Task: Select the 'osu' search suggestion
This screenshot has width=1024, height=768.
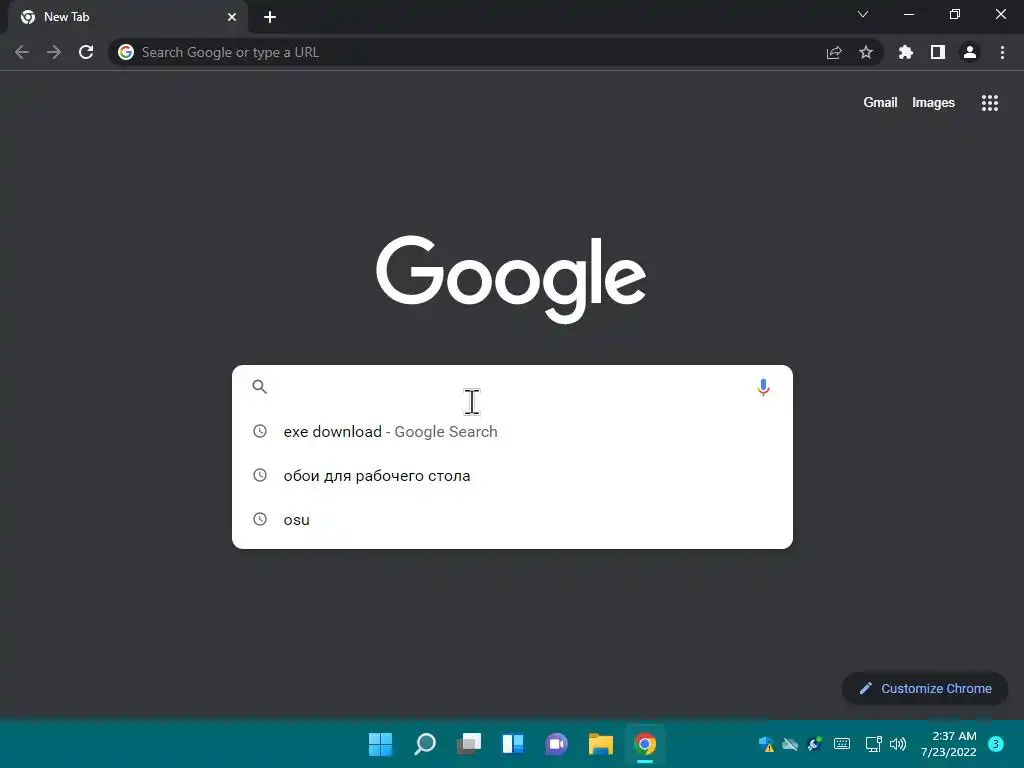Action: [512, 519]
